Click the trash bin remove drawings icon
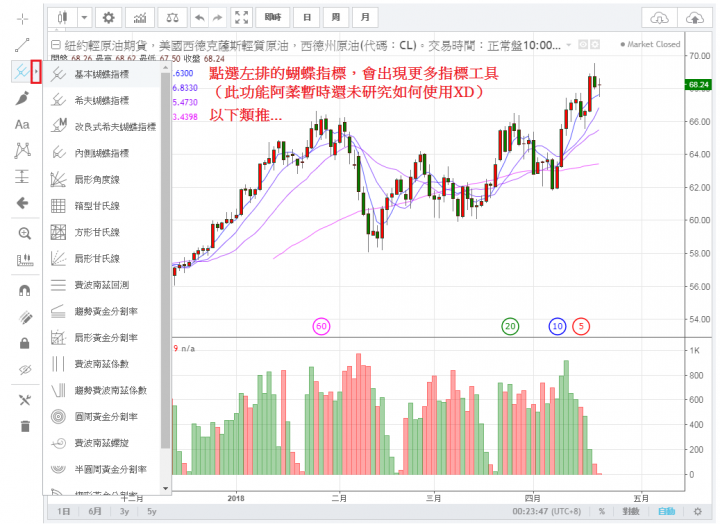The width and height of the screenshot is (720, 524). (x=25, y=426)
